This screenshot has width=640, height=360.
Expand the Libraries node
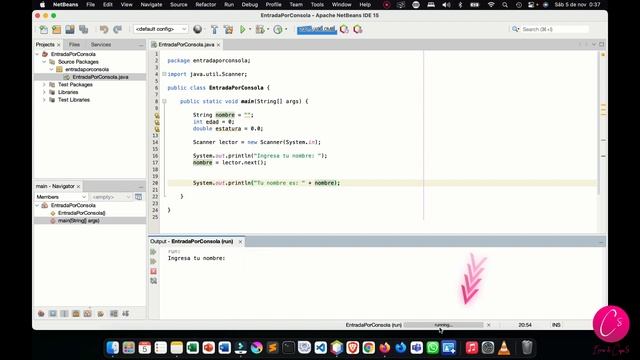(44, 92)
